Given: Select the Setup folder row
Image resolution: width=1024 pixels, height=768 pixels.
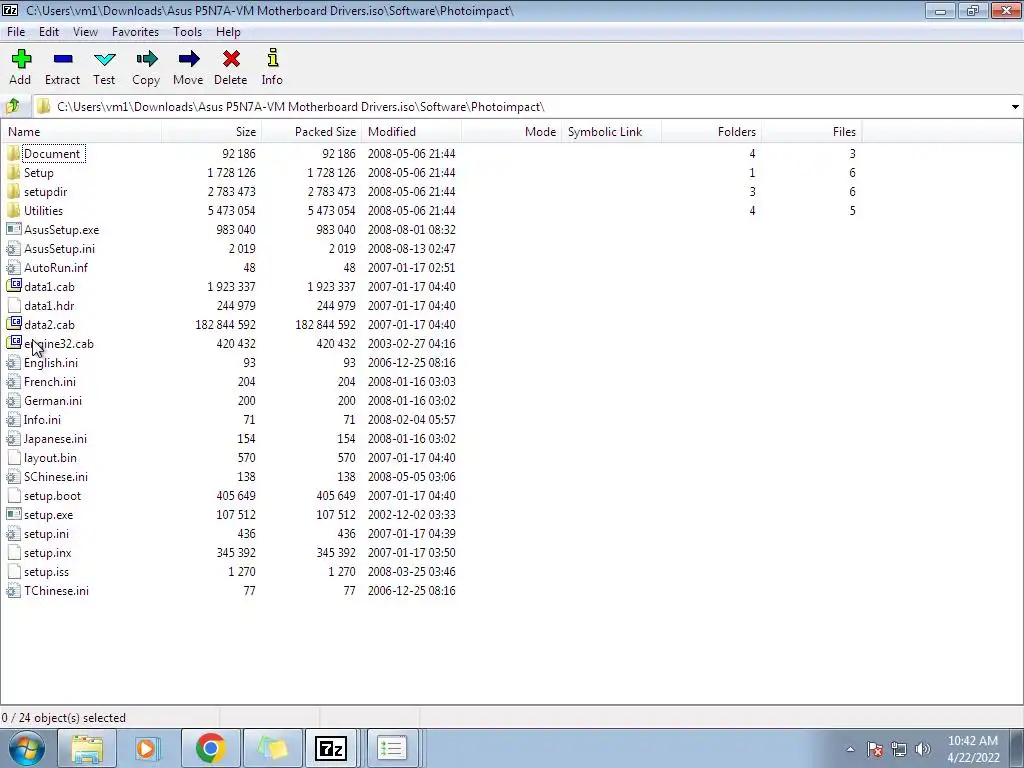Looking at the screenshot, I should coord(431,172).
